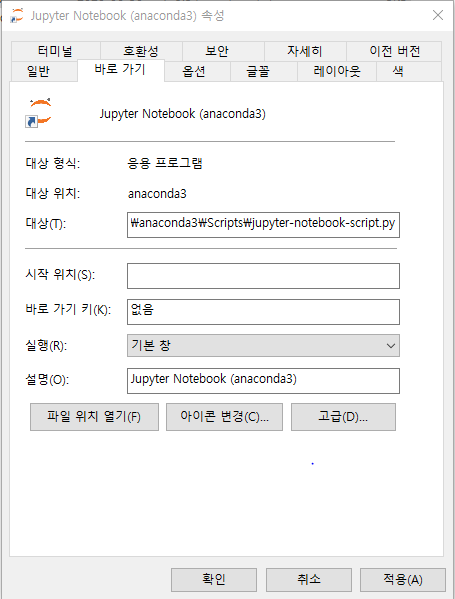
Task: Click the Jupyter icon in the title bar
Action: pyautogui.click(x=16, y=15)
